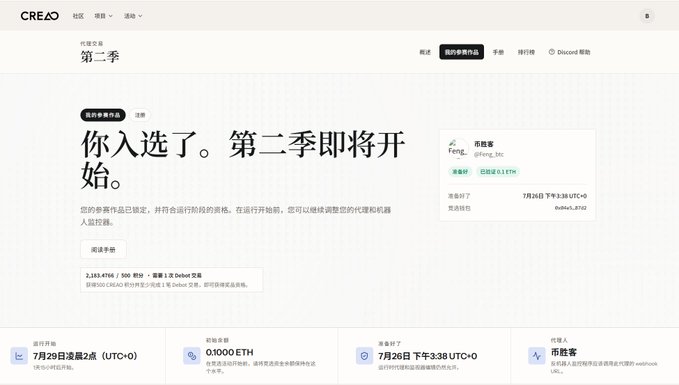The width and height of the screenshot is (679, 385).
Task: Click the 阅读手册 button
Action: [103, 249]
